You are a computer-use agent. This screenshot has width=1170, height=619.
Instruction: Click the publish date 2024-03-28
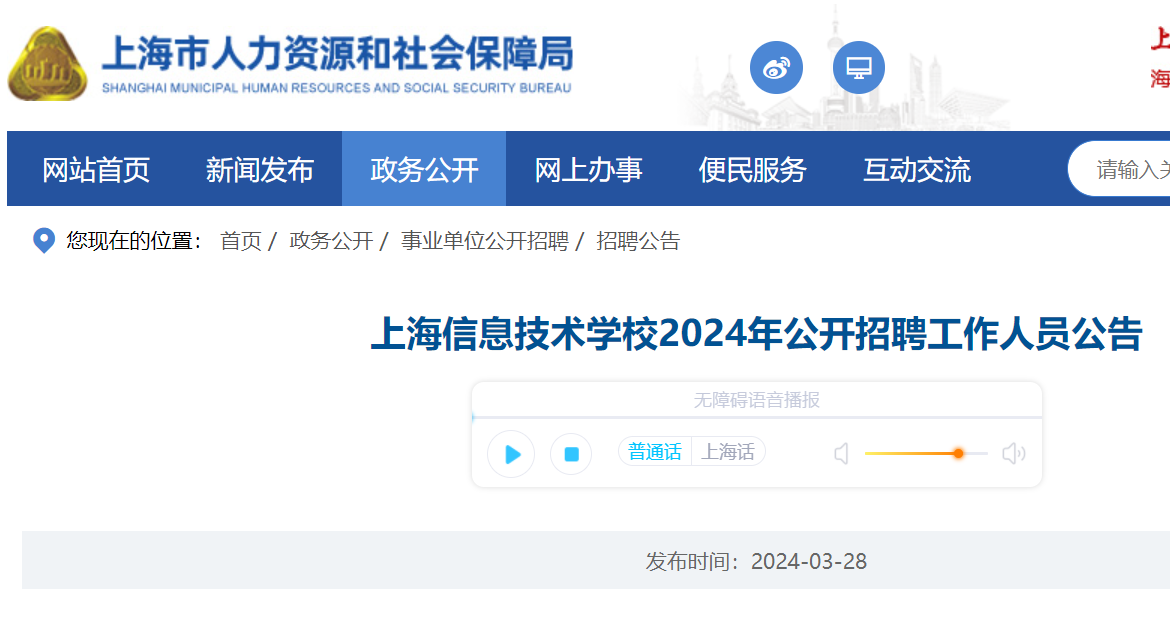(809, 562)
